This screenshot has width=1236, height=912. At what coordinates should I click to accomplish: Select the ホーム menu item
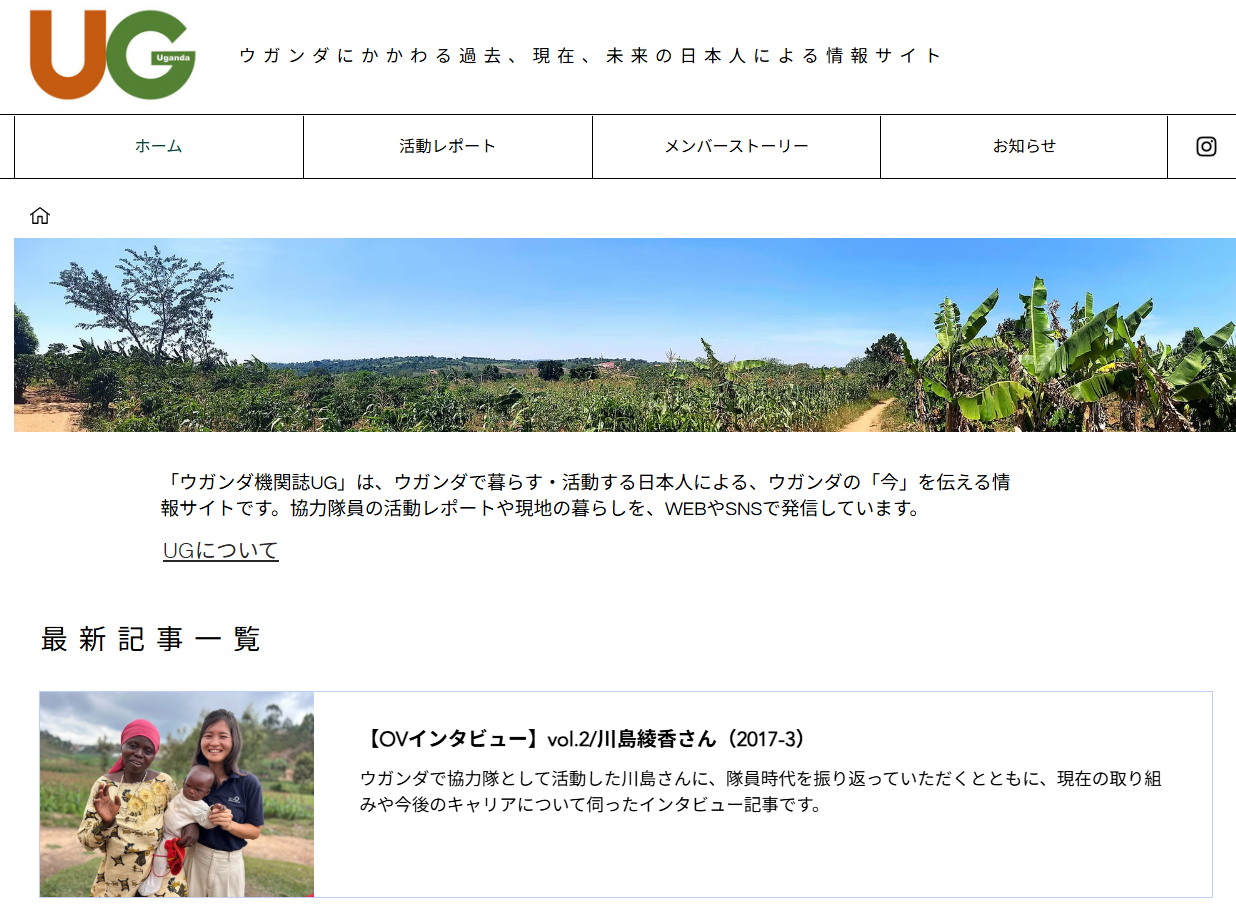coord(159,146)
